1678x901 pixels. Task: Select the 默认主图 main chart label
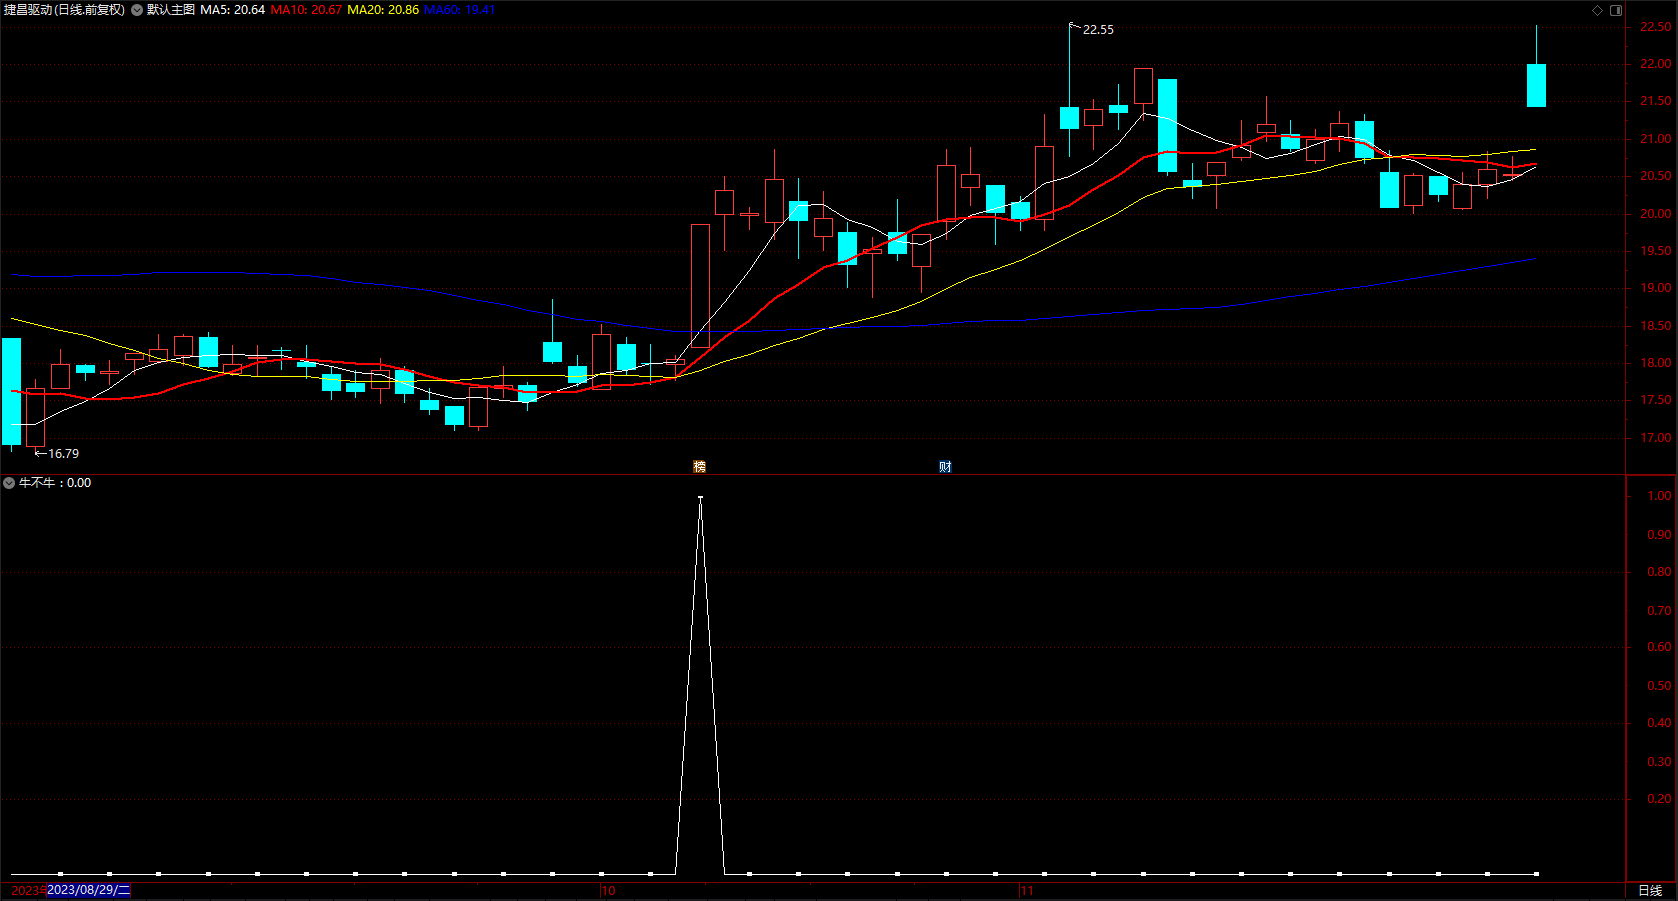click(171, 10)
